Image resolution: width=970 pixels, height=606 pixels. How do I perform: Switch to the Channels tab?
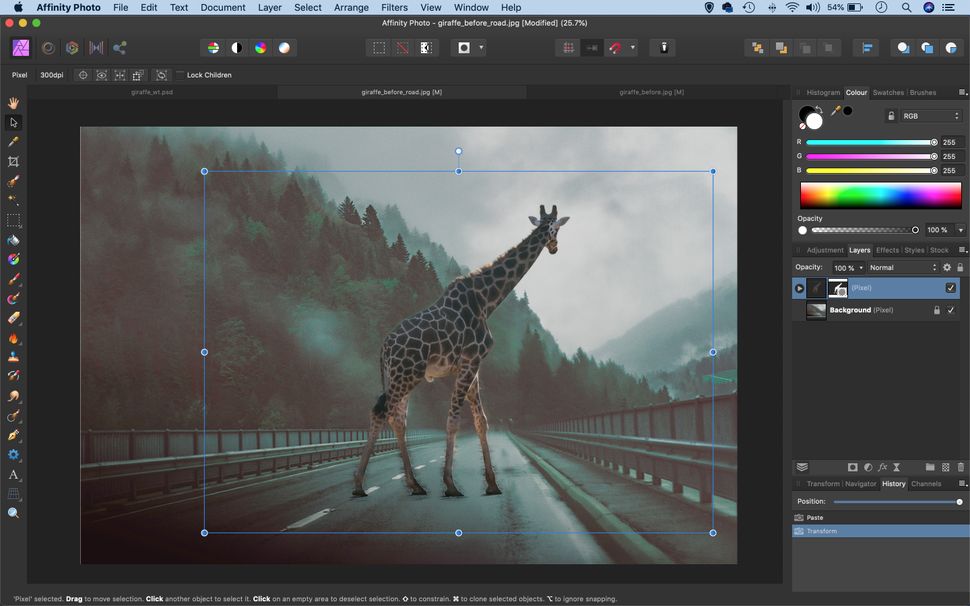(925, 484)
